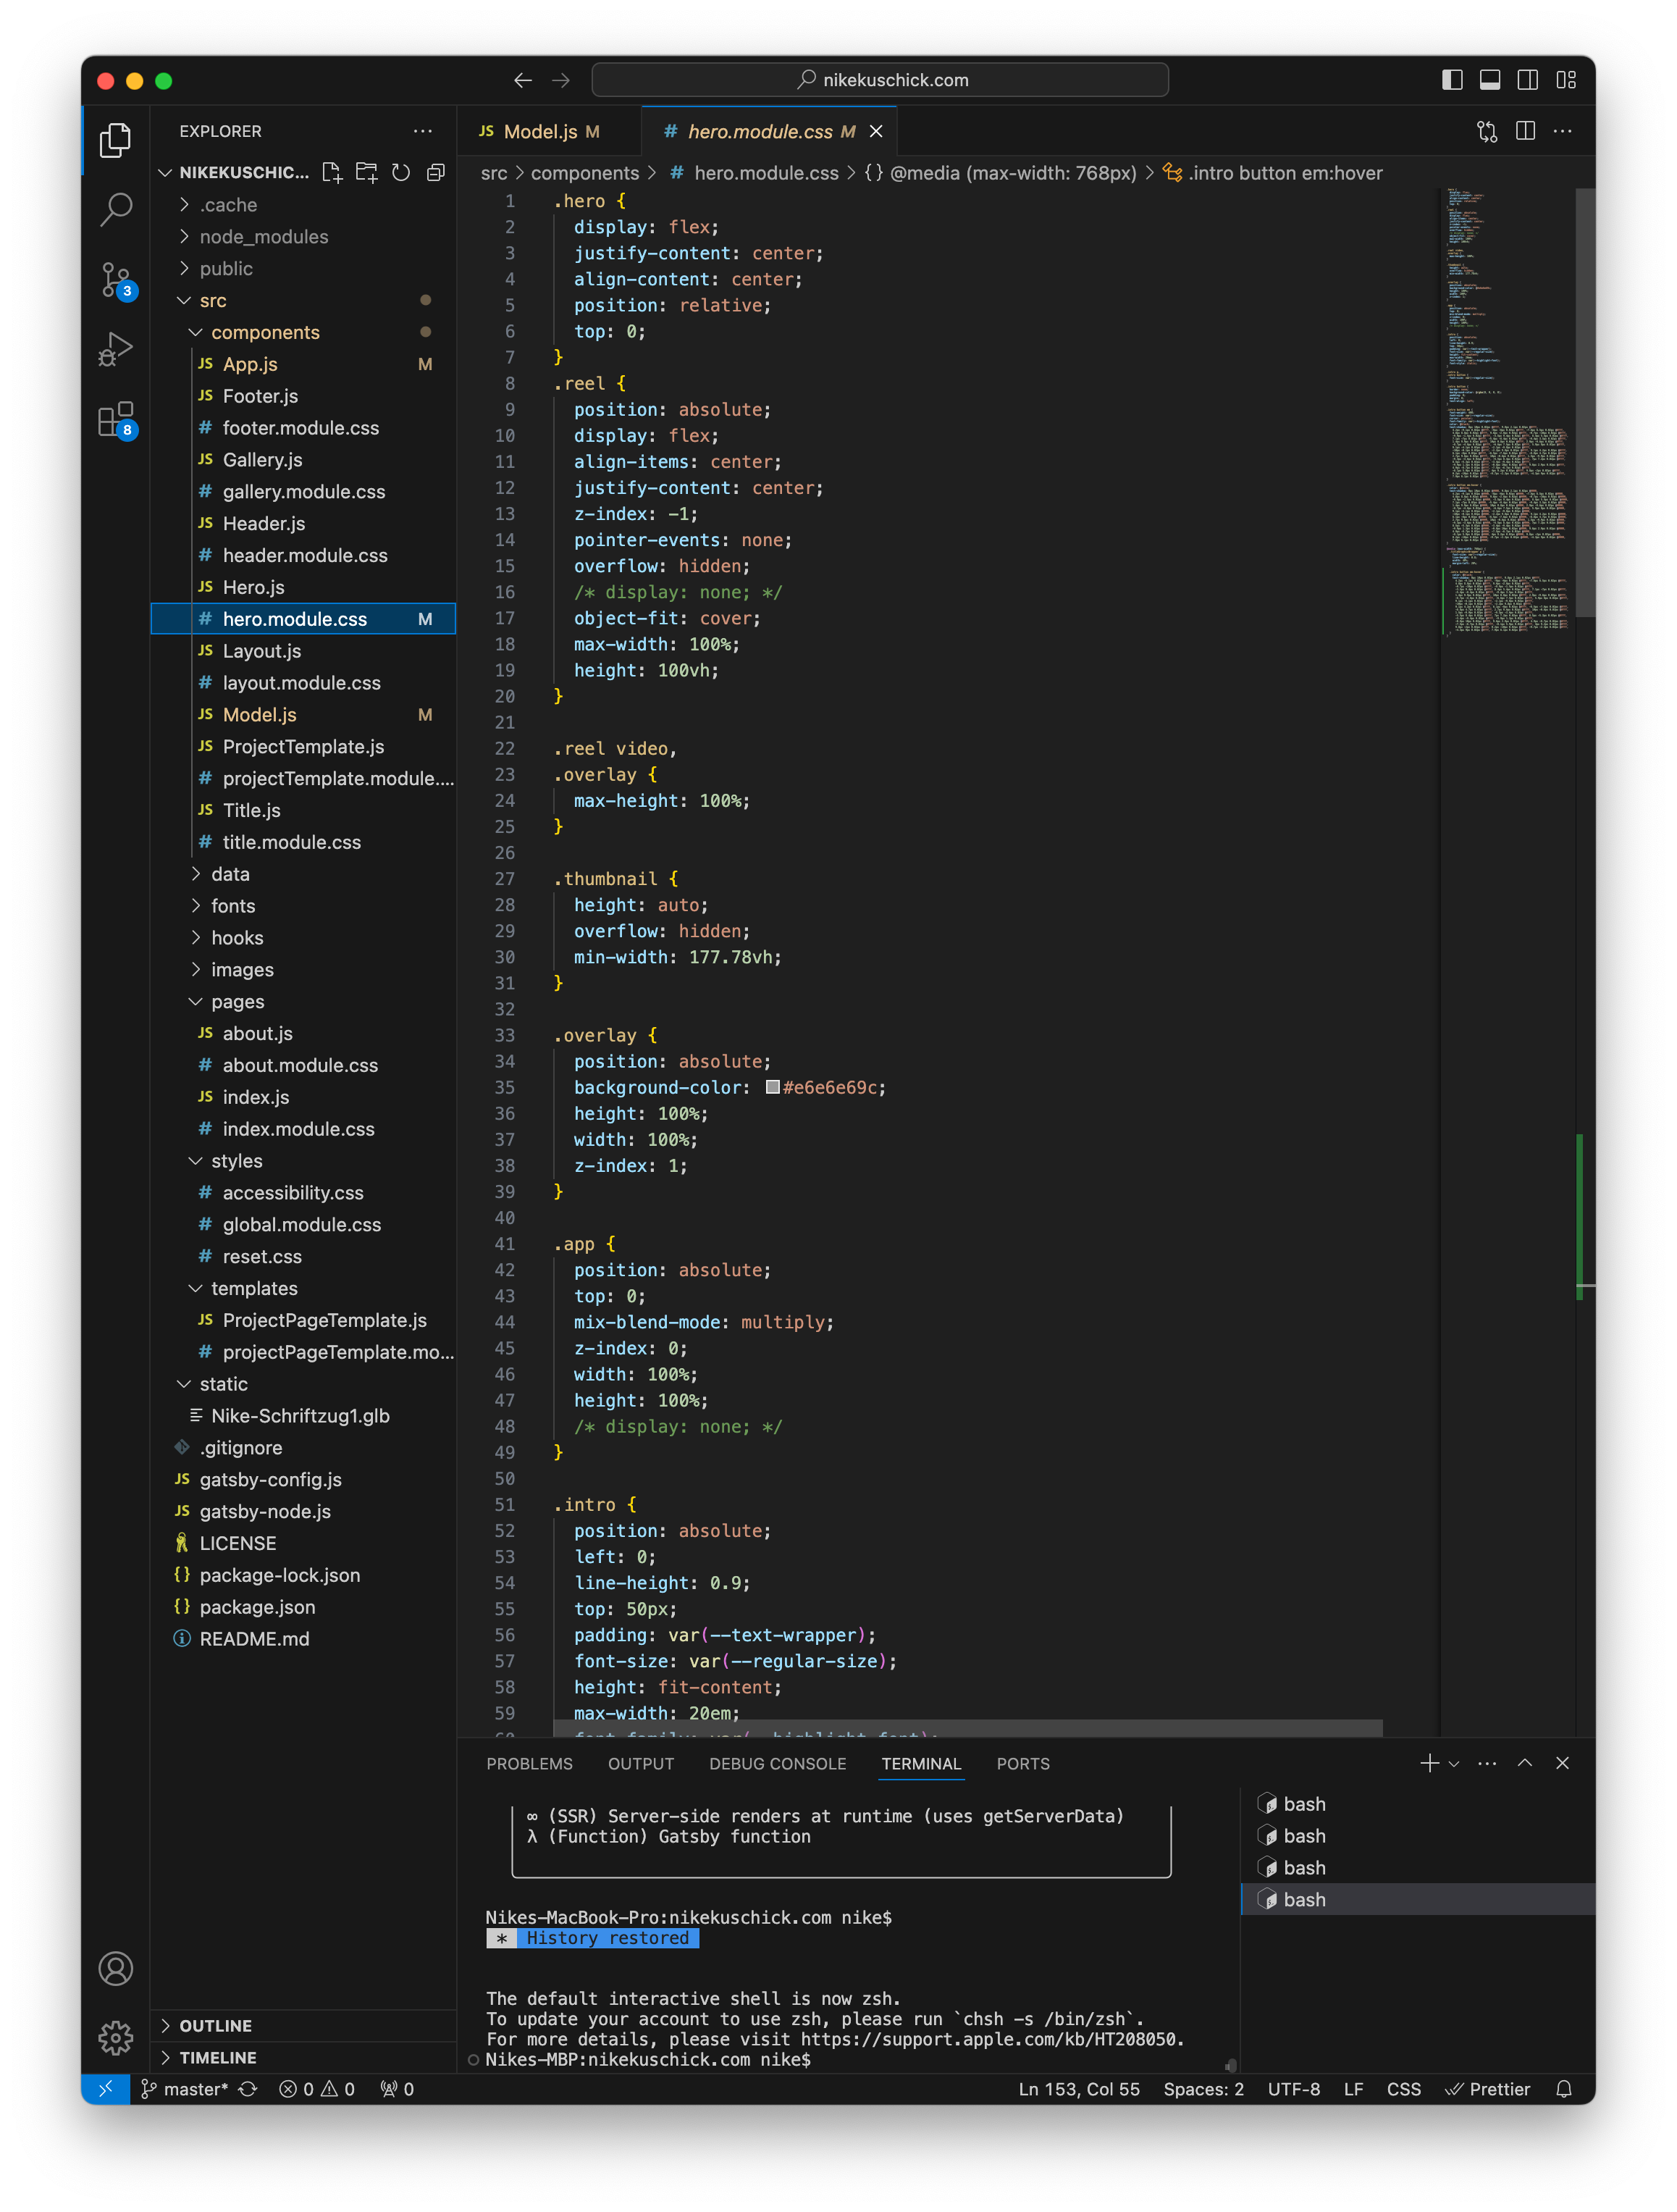Viewport: 1677px width, 2212px height.
Task: Open Extensions view with 8 badge
Action: pos(116,419)
